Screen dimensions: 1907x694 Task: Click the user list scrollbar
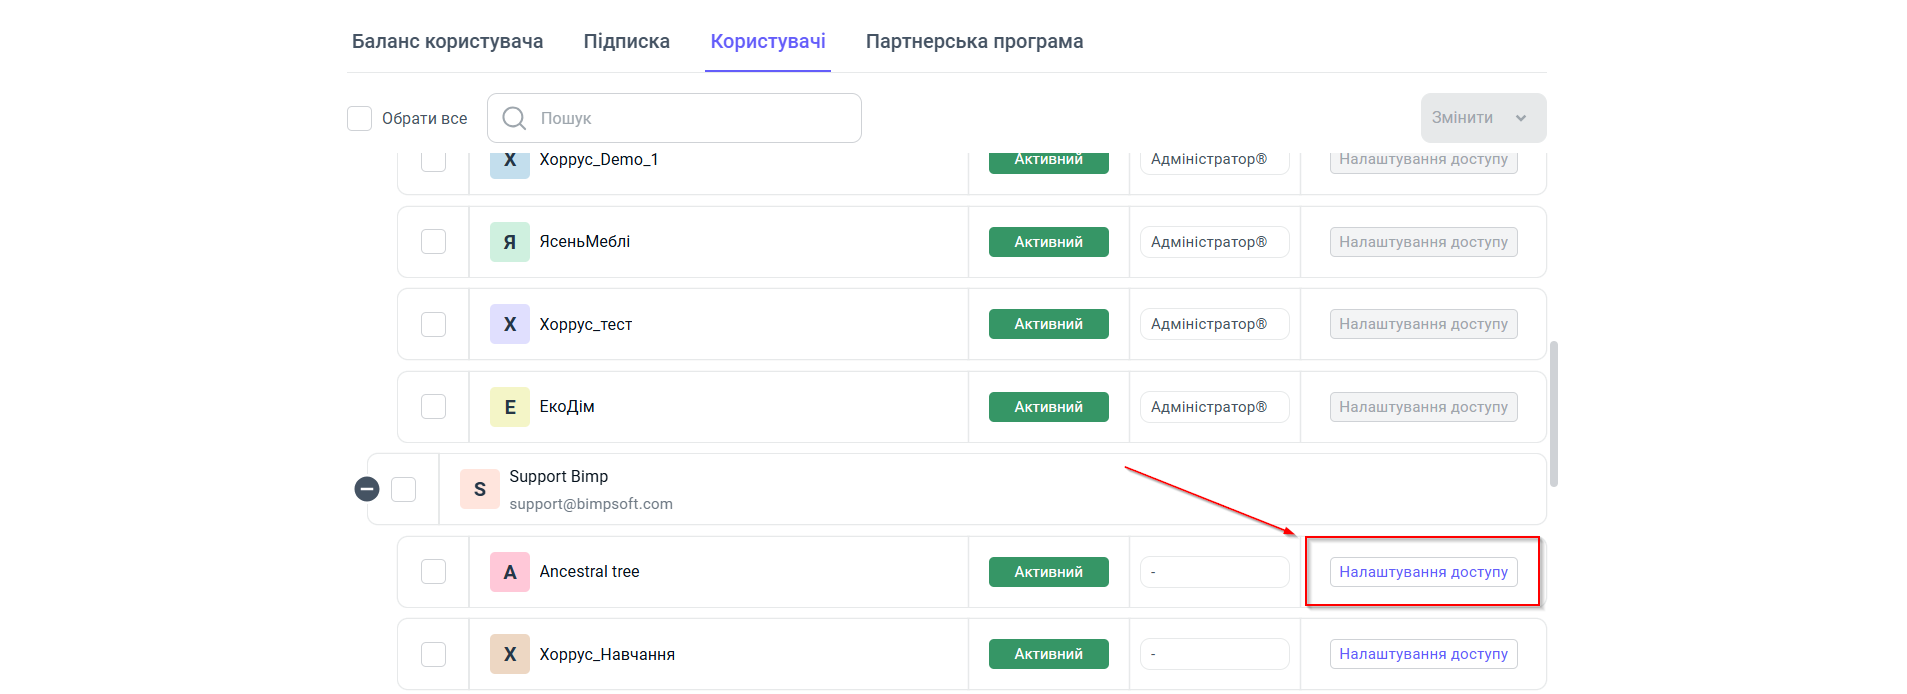click(1553, 414)
